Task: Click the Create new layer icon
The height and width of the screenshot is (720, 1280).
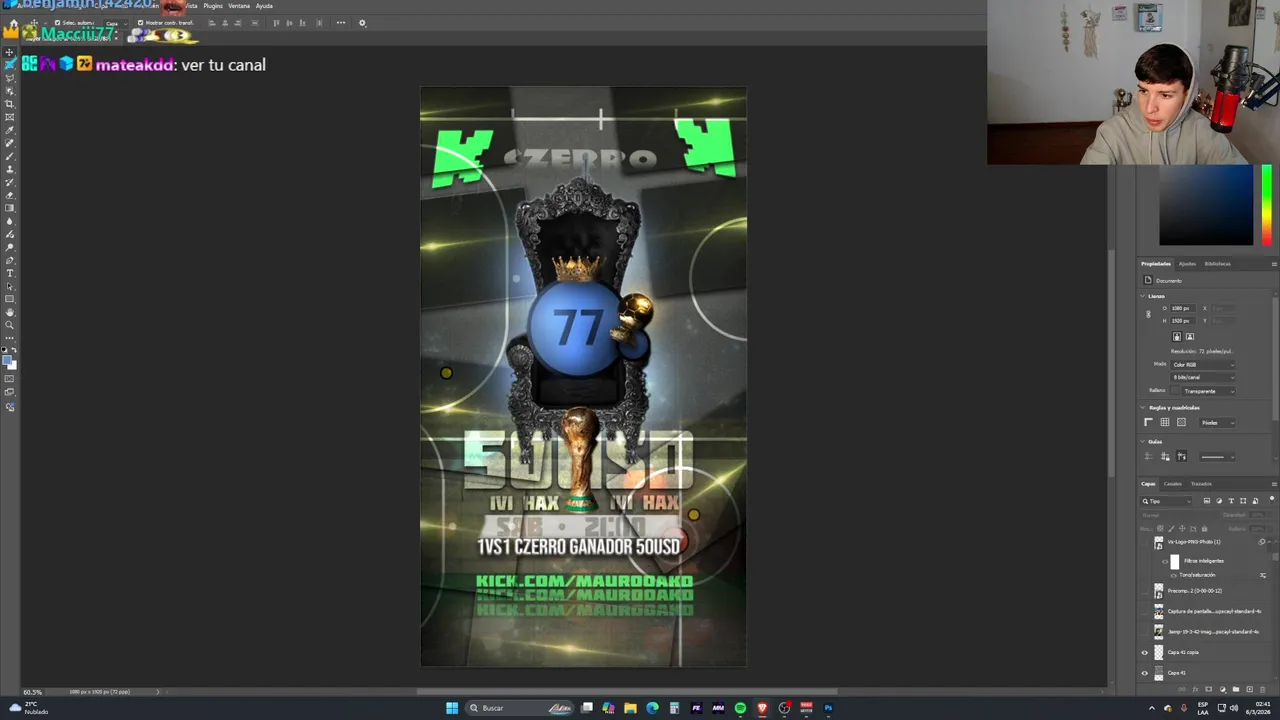Action: pyautogui.click(x=1248, y=689)
